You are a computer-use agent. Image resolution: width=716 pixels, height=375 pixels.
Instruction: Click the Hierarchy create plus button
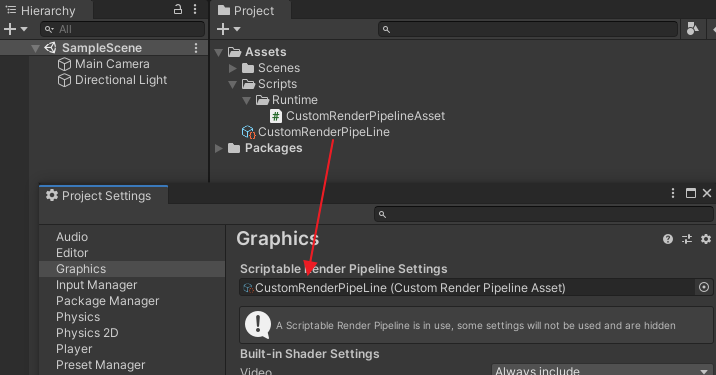(x=10, y=29)
